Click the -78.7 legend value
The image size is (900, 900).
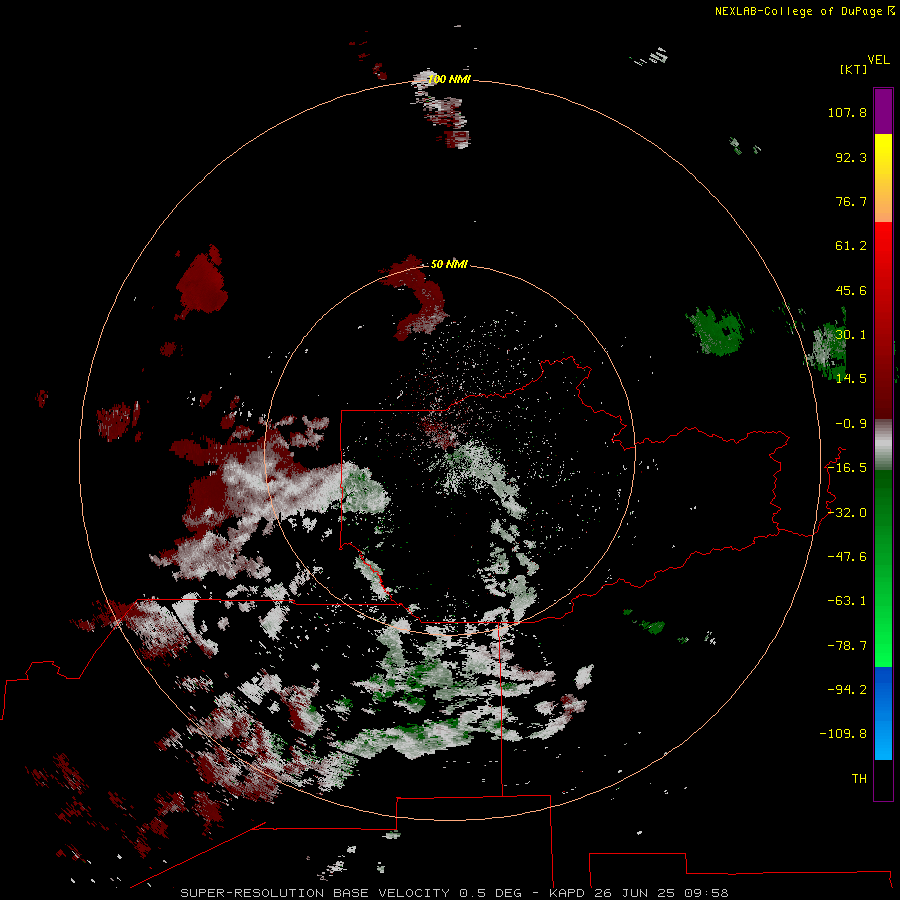coord(847,646)
